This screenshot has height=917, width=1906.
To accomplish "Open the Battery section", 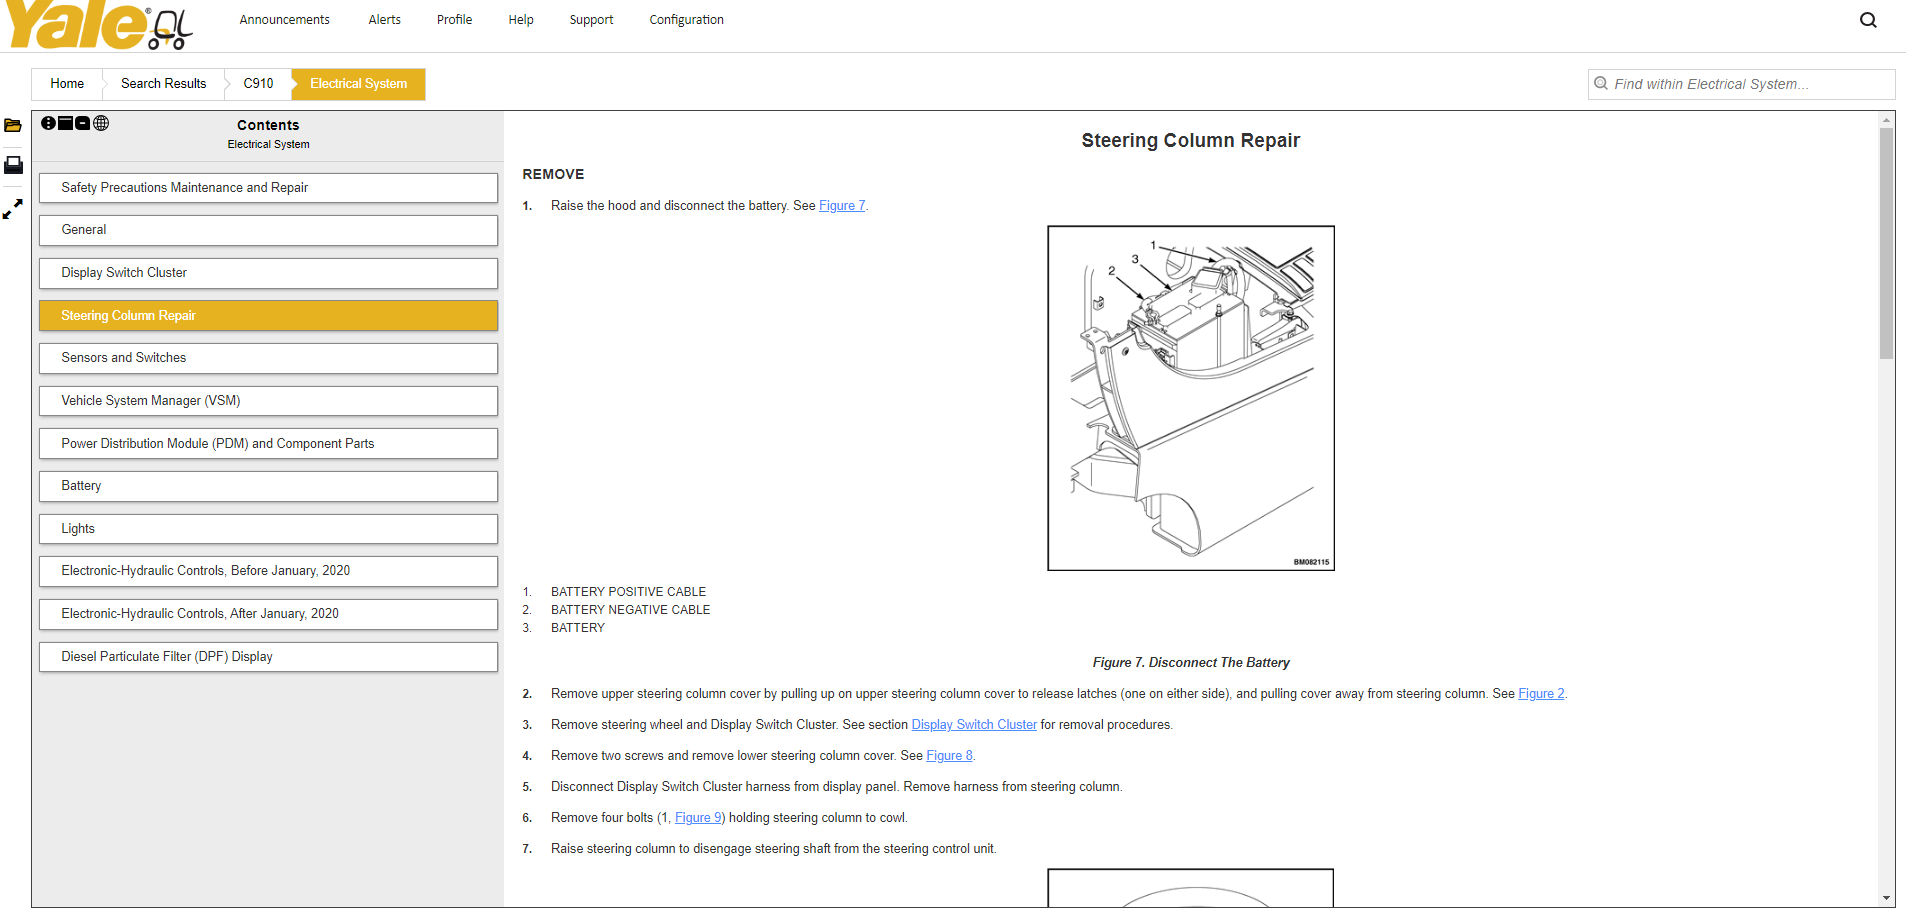I will tap(268, 486).
